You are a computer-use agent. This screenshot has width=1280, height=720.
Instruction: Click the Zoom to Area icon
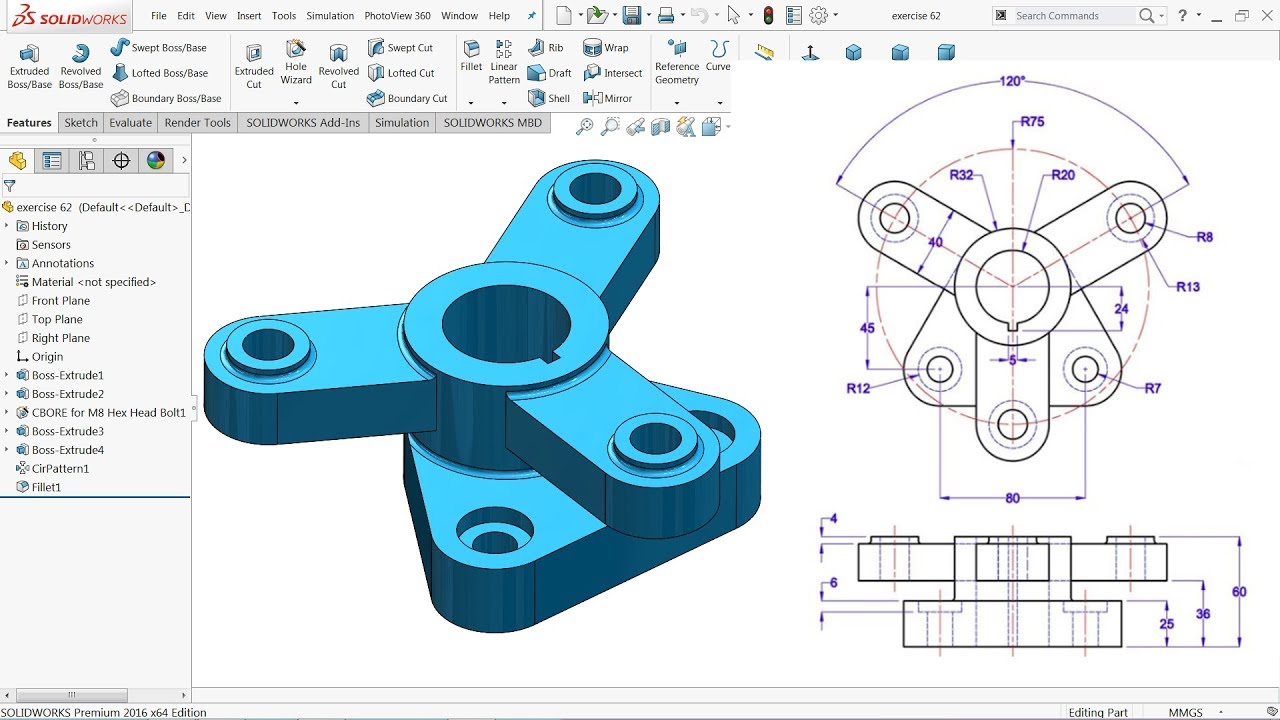[610, 127]
